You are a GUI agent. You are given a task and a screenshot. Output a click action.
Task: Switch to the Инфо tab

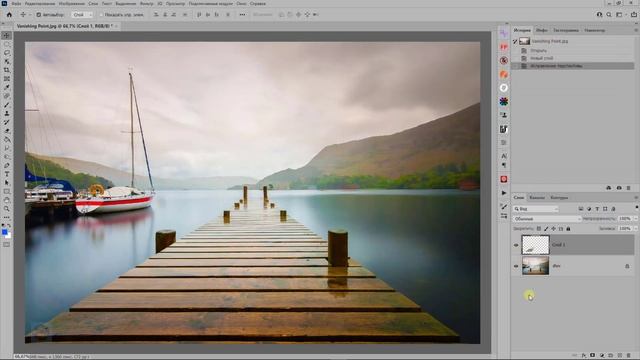click(x=542, y=30)
